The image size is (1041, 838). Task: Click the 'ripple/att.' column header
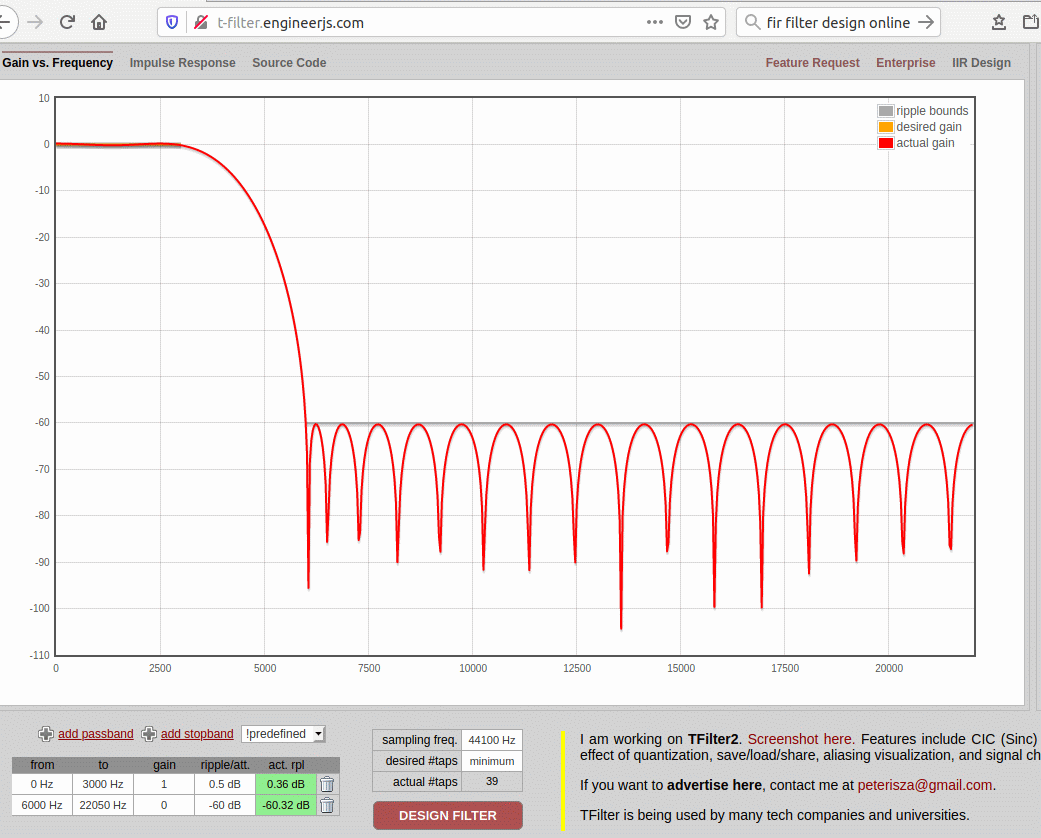click(225, 765)
